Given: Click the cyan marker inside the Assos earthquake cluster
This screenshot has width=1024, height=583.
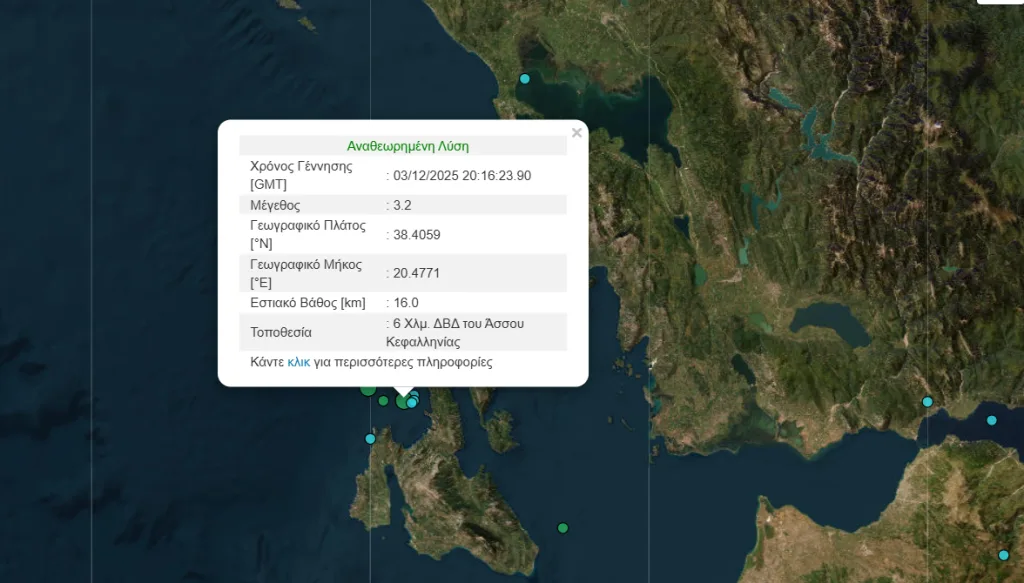Looking at the screenshot, I should [x=412, y=402].
